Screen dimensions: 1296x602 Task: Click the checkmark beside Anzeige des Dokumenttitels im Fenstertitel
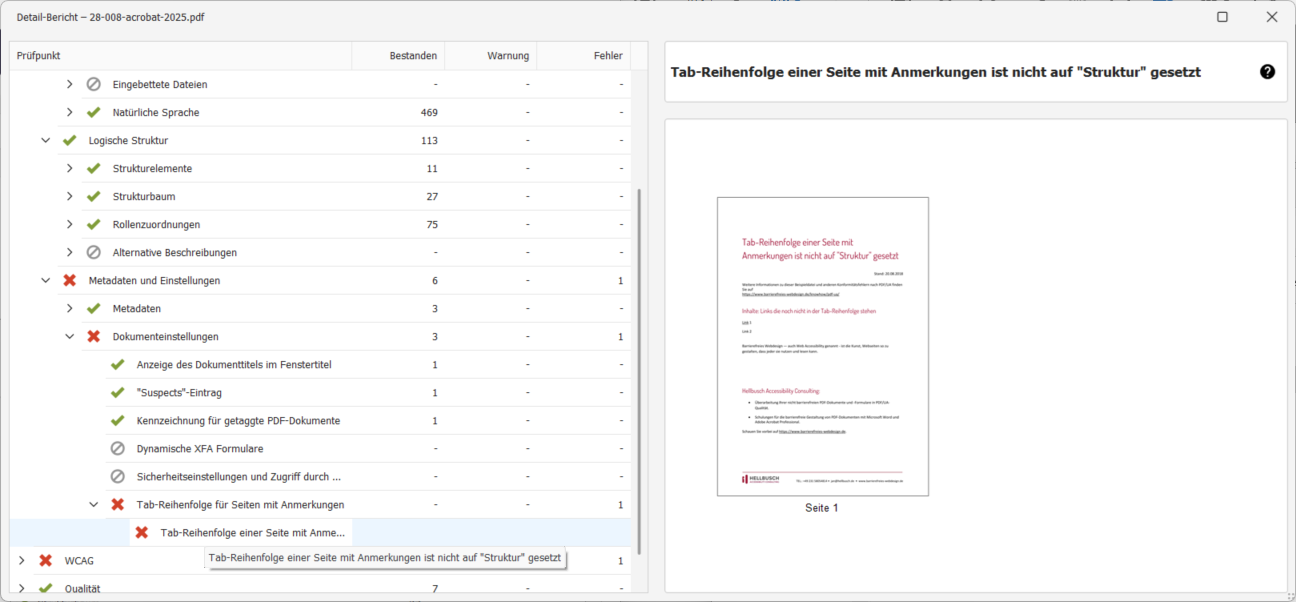click(117, 364)
